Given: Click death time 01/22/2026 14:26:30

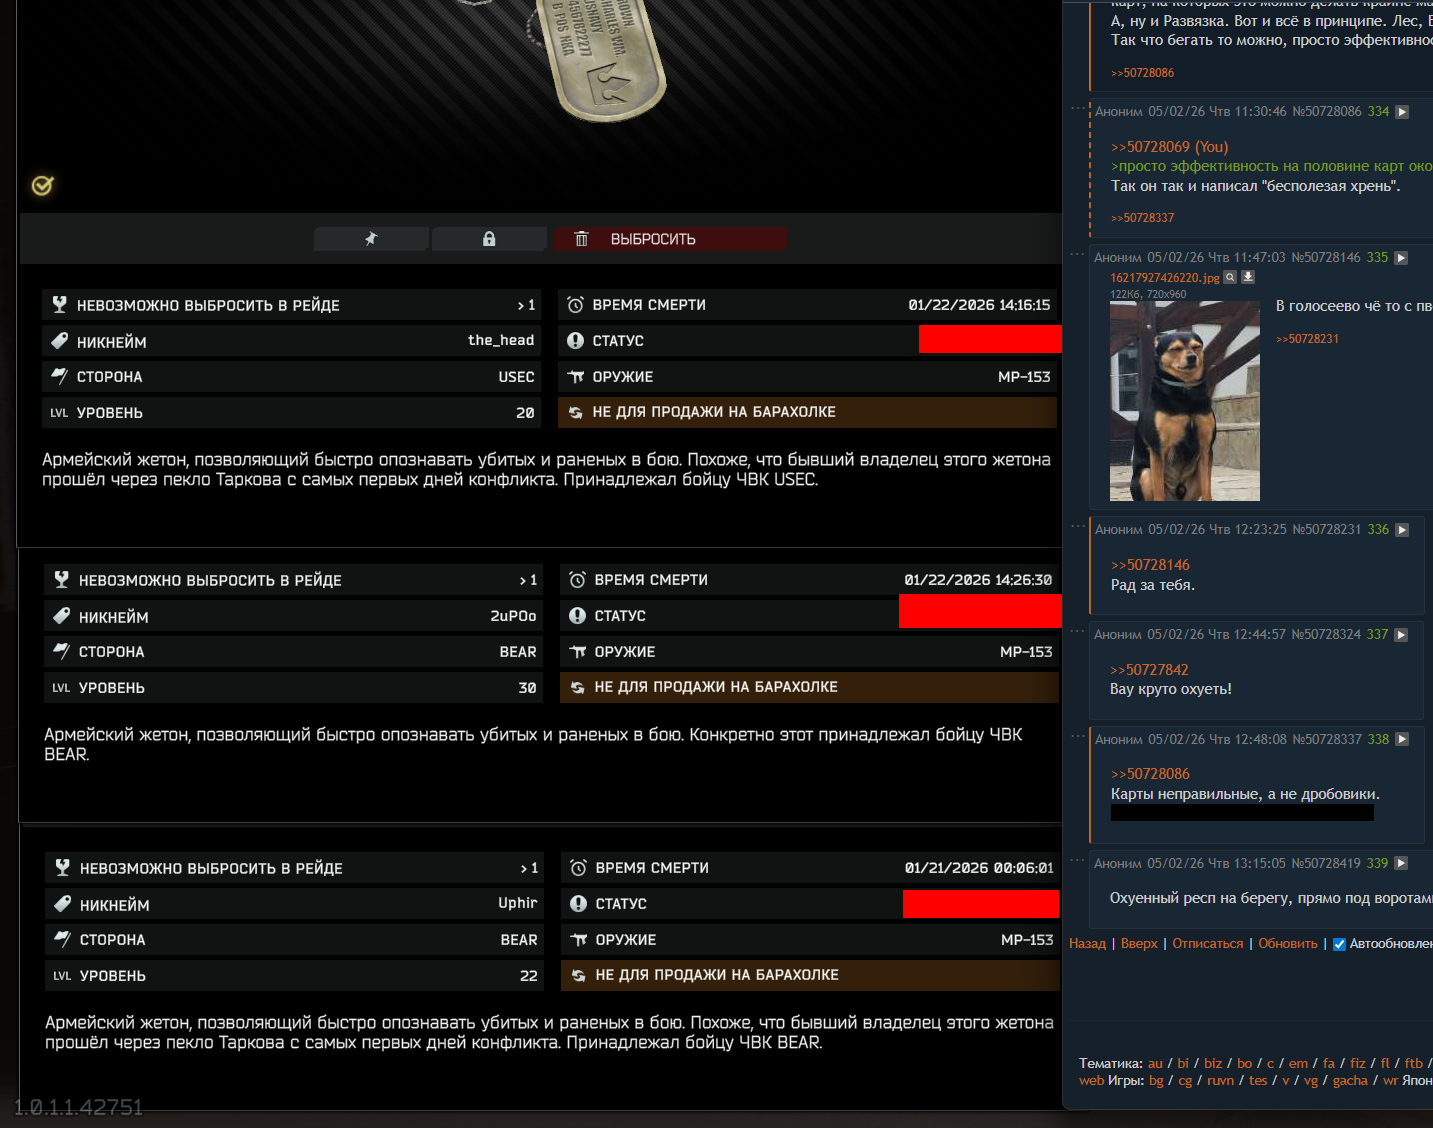Looking at the screenshot, I should [978, 580].
